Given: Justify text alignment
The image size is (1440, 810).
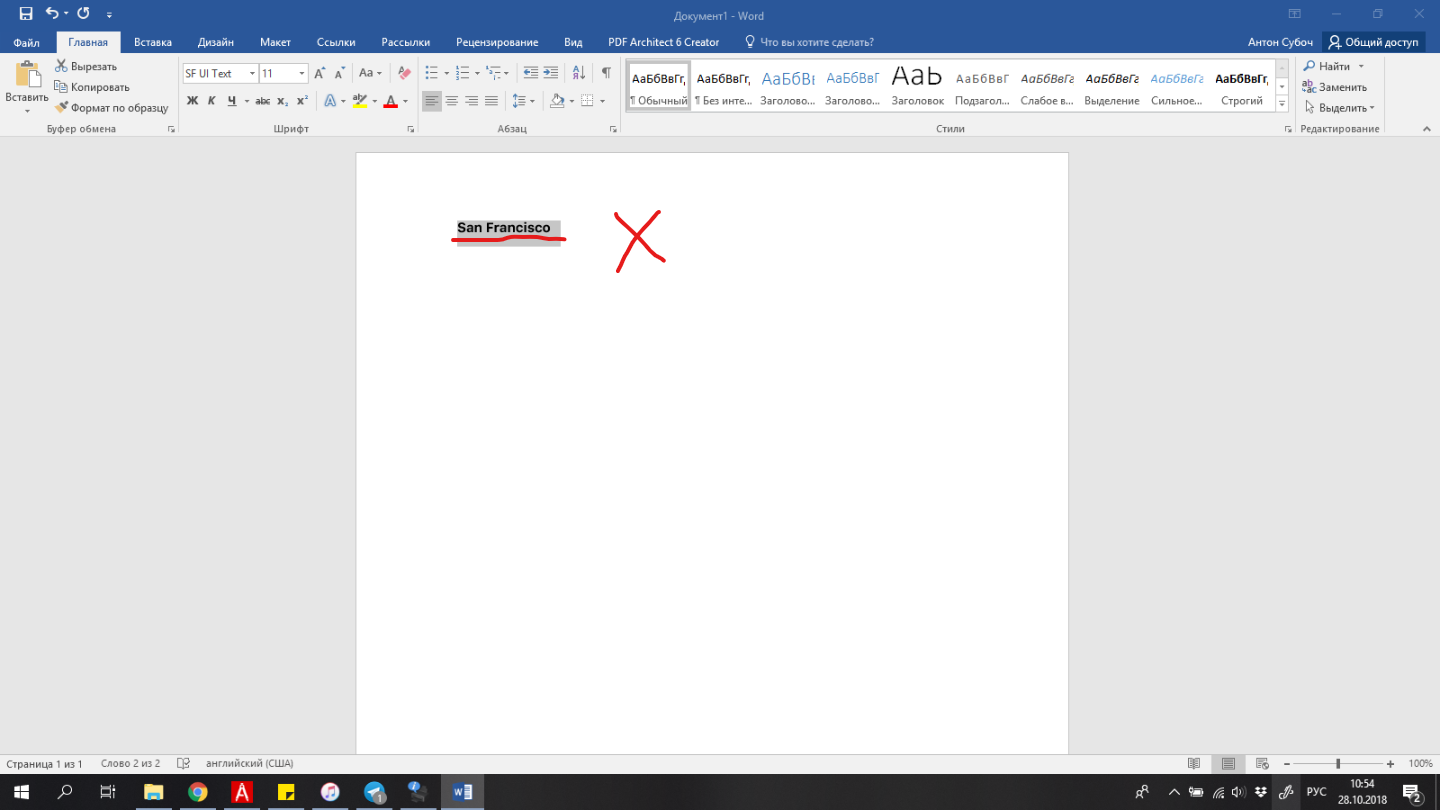Looking at the screenshot, I should point(491,101).
